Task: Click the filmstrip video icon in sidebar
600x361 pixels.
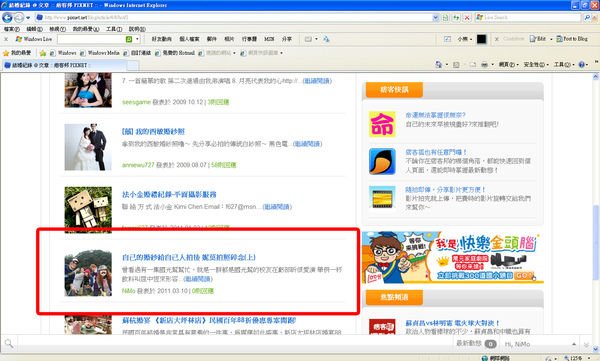Action: [x=382, y=198]
